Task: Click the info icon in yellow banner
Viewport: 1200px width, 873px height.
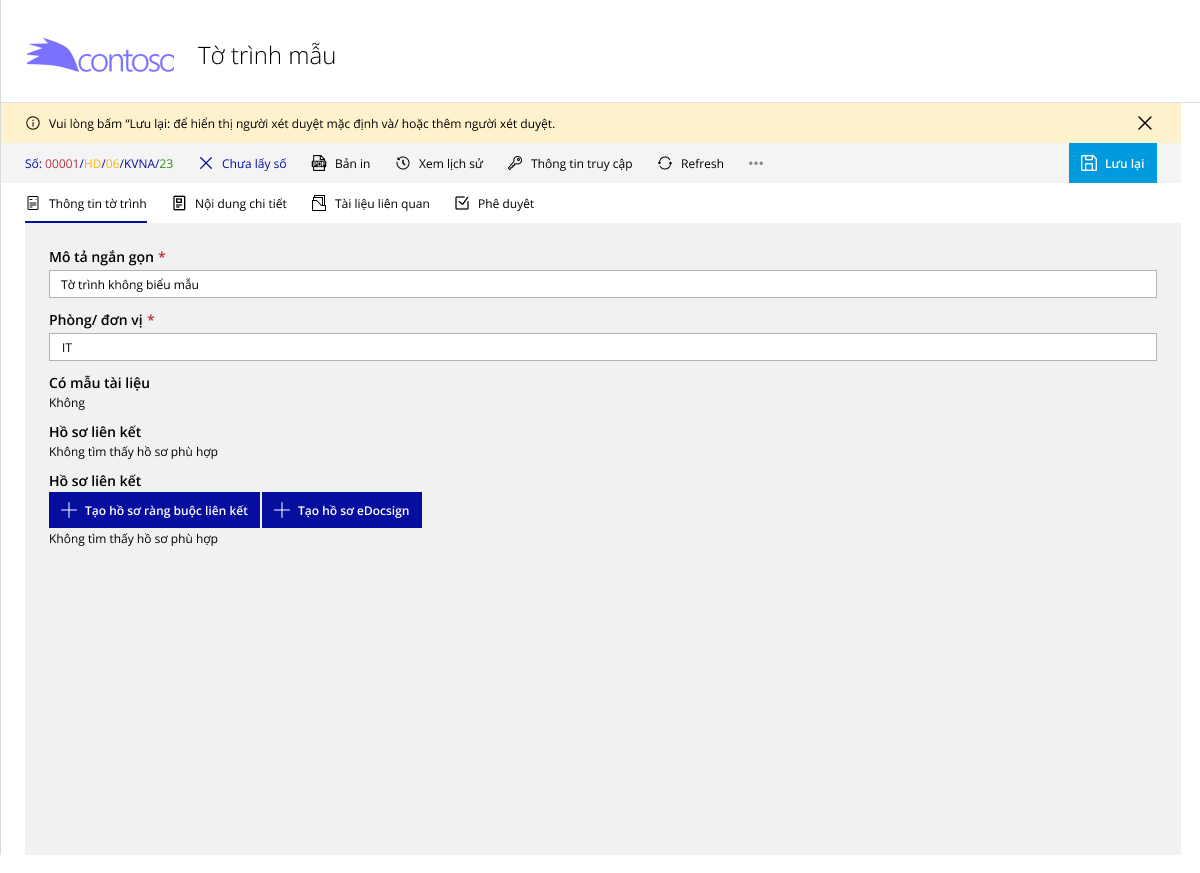Action: (x=33, y=124)
